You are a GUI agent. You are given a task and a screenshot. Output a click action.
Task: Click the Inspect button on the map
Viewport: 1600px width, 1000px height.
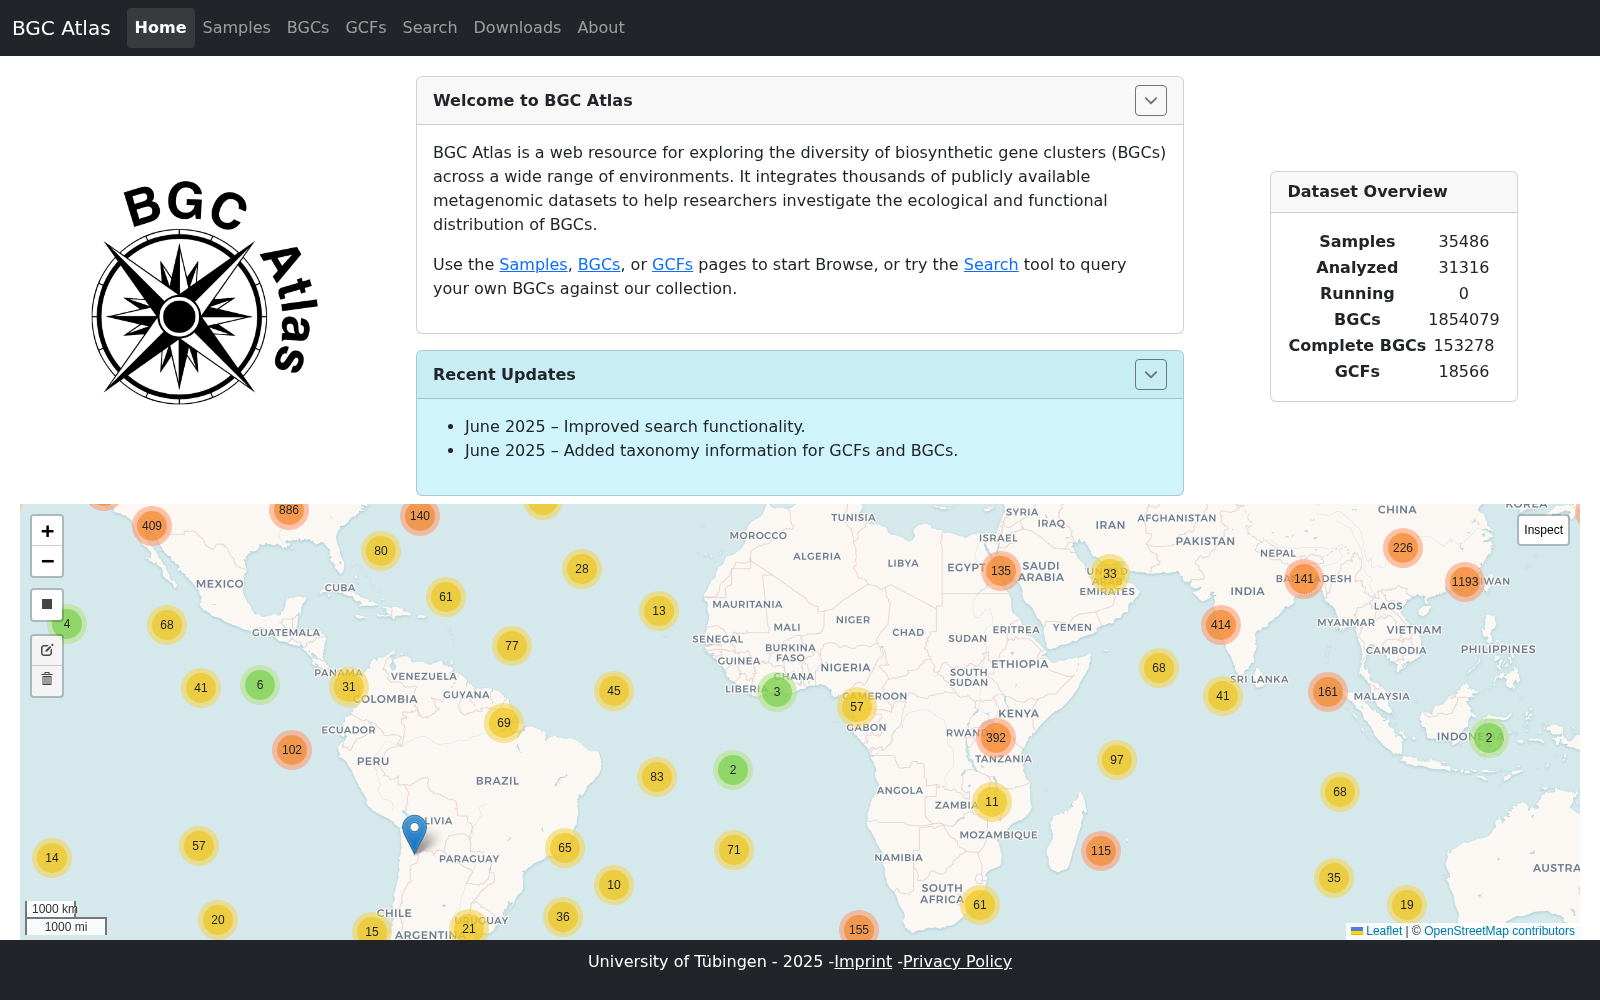(x=1543, y=530)
